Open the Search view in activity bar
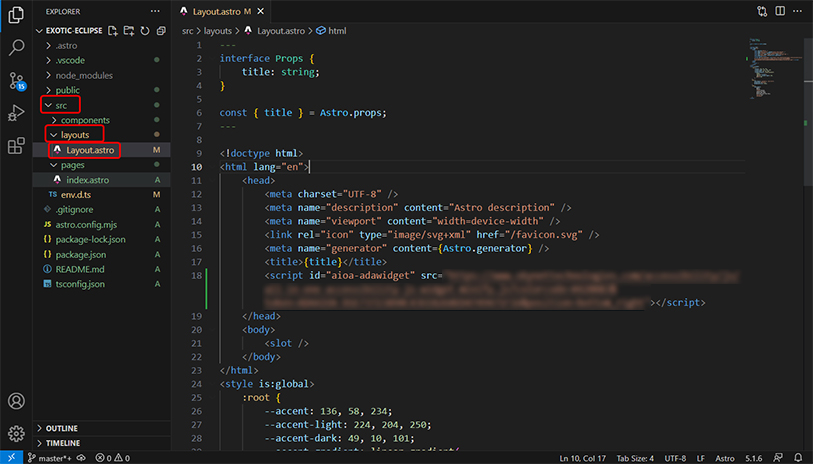Viewport: 813px width, 464px height. tap(16, 47)
